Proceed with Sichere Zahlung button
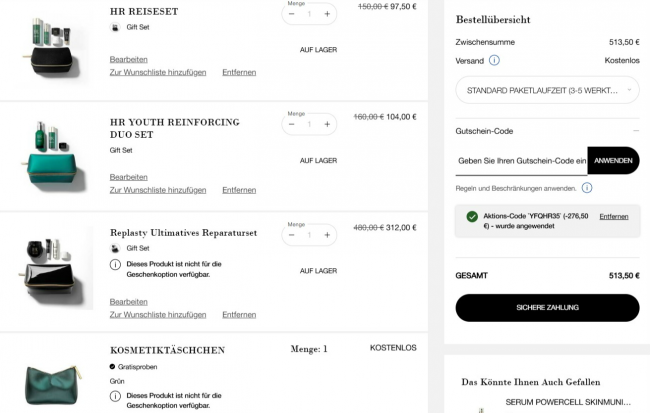 click(x=547, y=308)
